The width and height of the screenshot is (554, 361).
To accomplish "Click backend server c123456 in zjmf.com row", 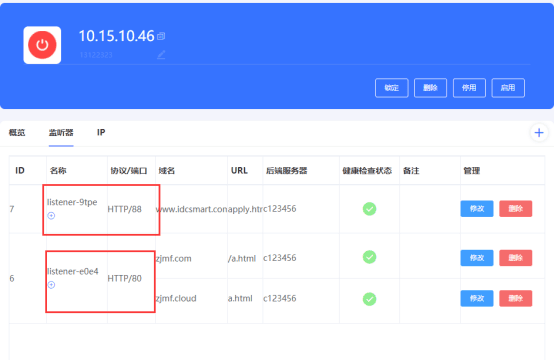I will tap(279, 258).
